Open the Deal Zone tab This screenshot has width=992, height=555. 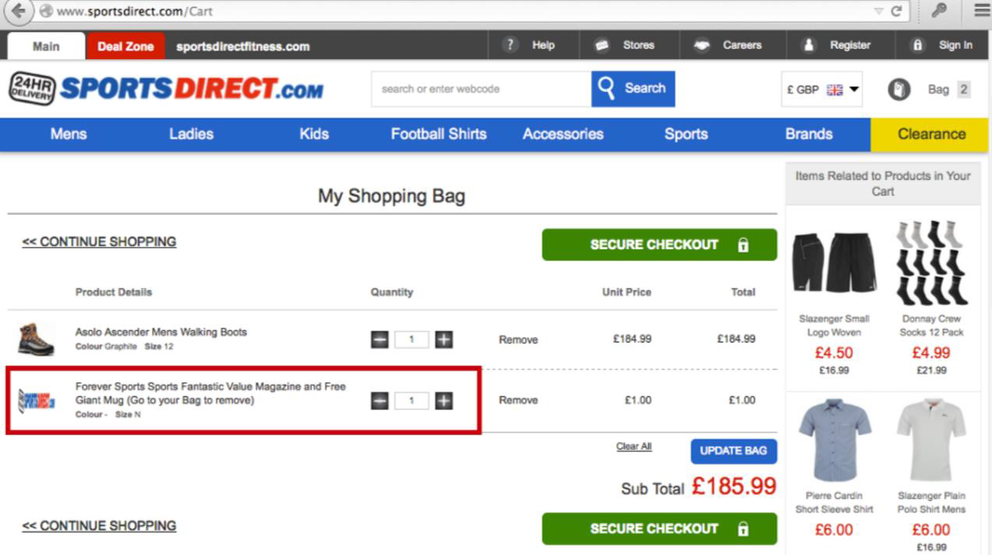point(125,46)
